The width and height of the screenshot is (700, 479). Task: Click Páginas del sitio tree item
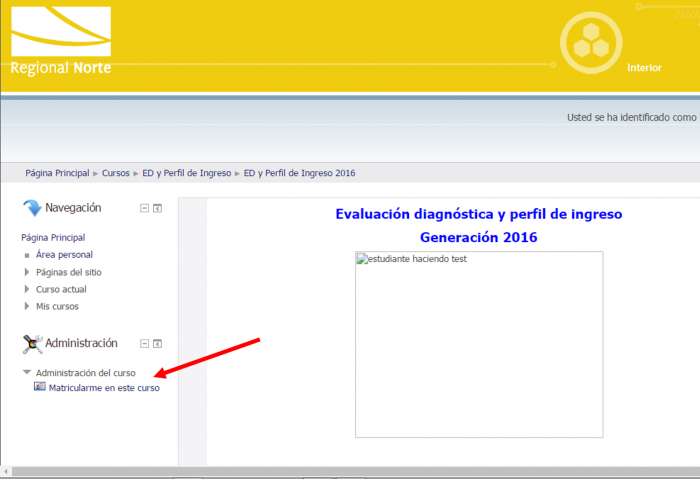pyautogui.click(x=69, y=272)
